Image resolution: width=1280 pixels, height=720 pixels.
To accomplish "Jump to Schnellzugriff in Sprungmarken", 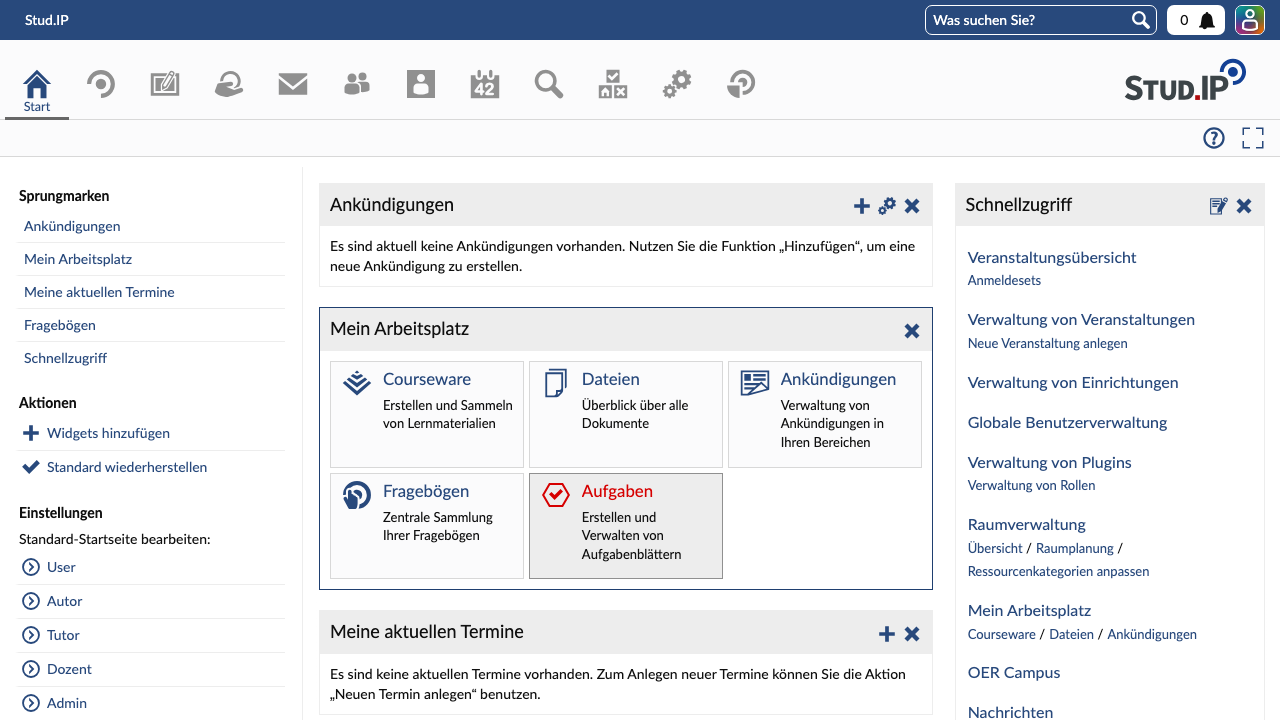I will click(65, 358).
